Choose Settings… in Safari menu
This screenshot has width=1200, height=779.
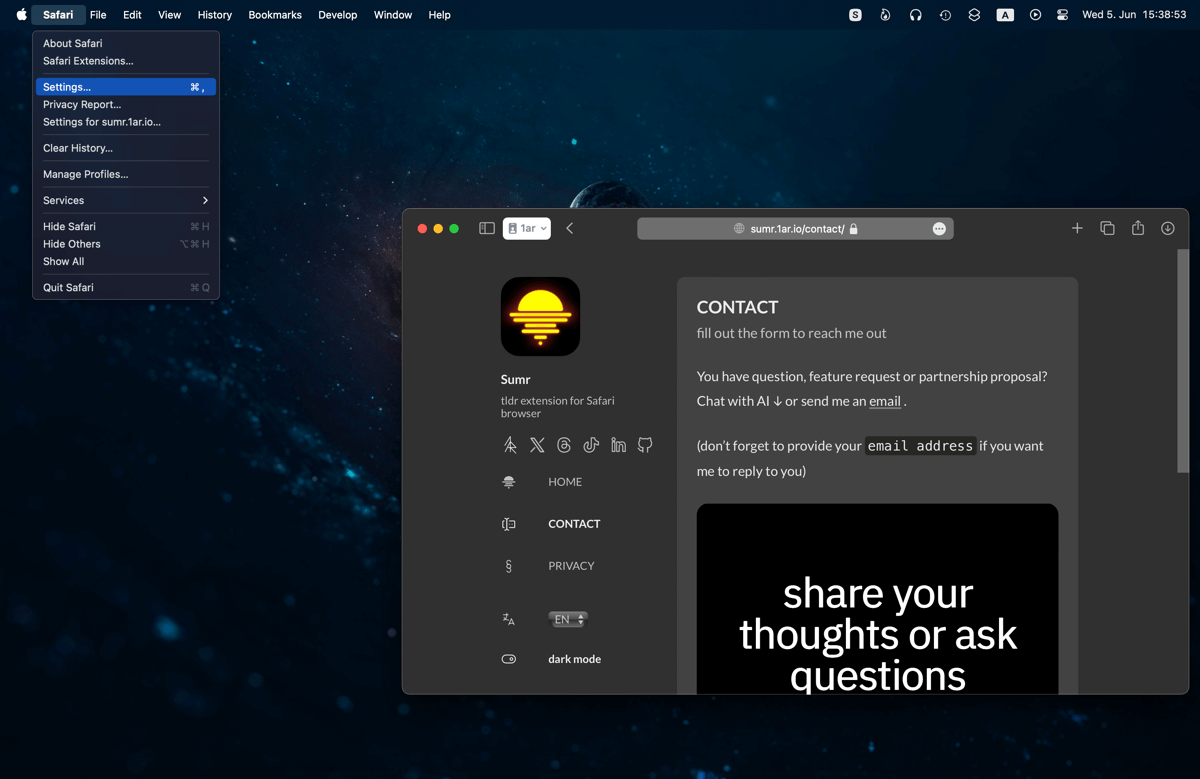pos(125,87)
